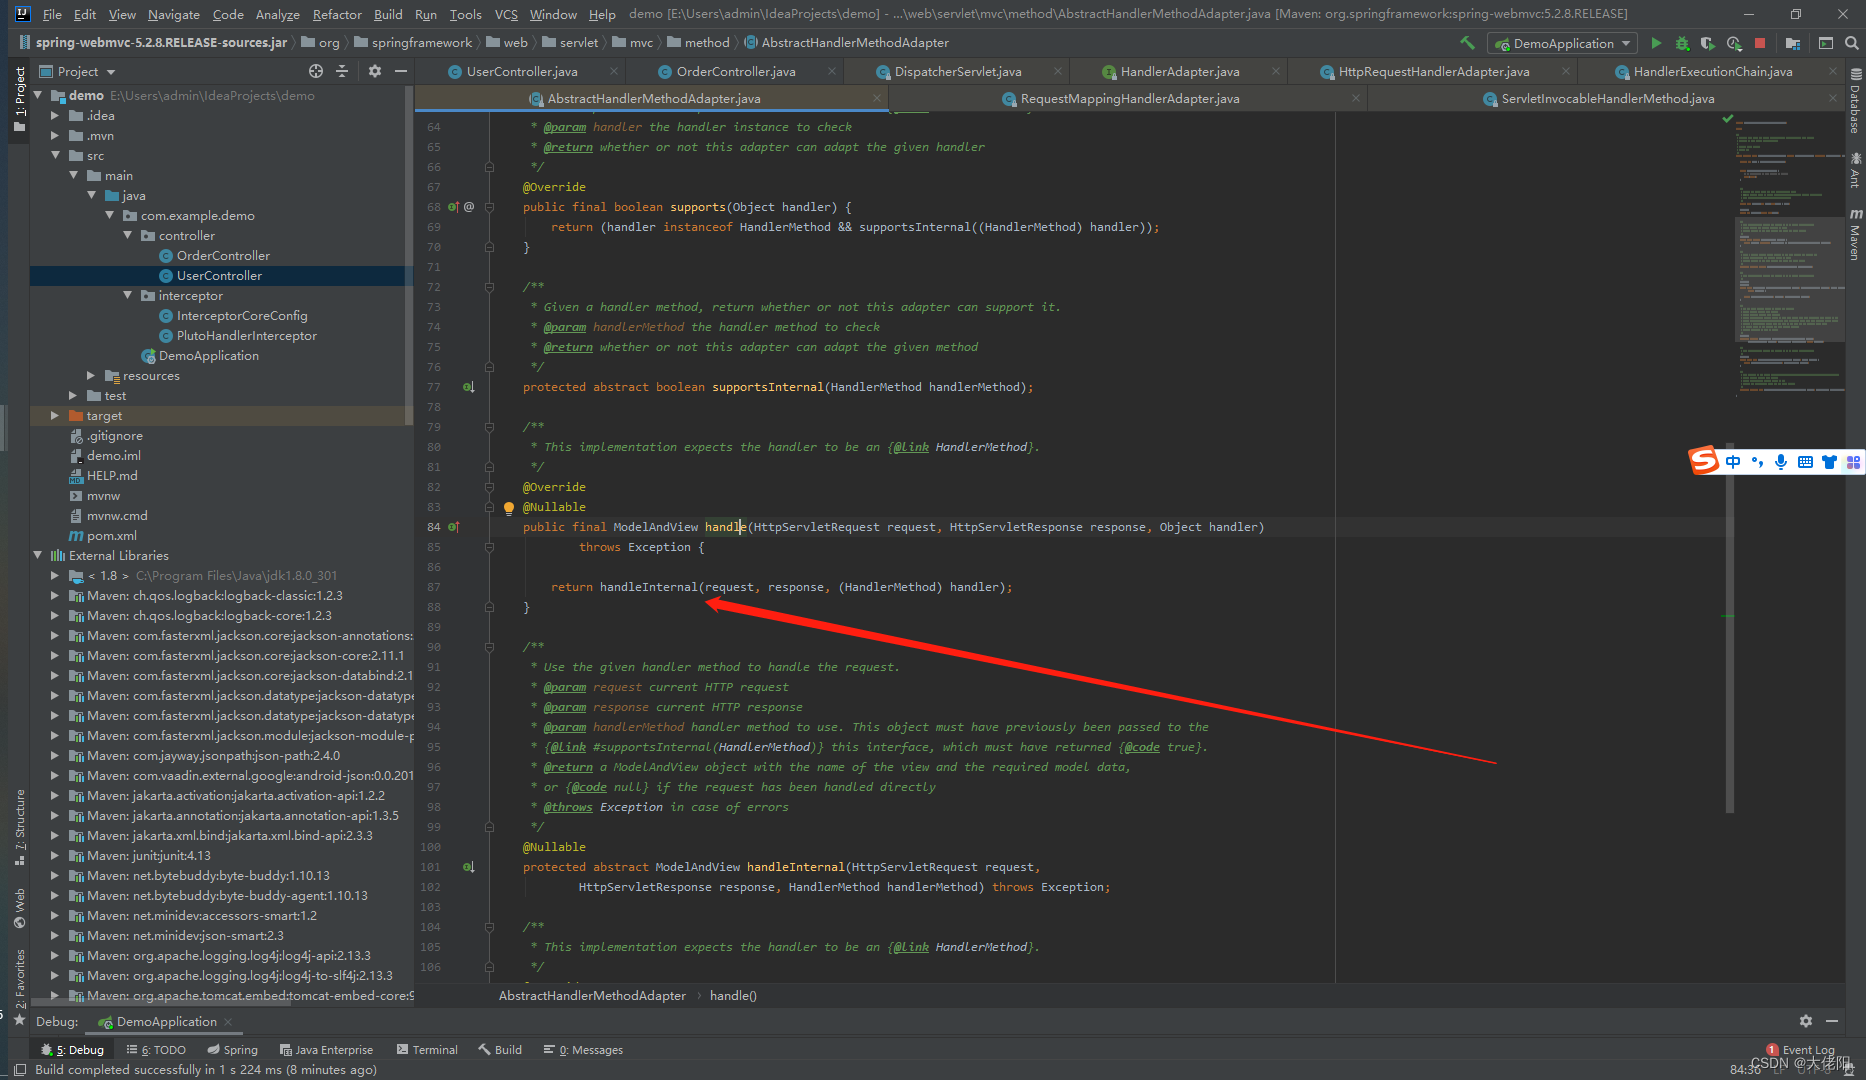Close the DemoApplication debug tab
The image size is (1866, 1080).
click(x=228, y=1021)
